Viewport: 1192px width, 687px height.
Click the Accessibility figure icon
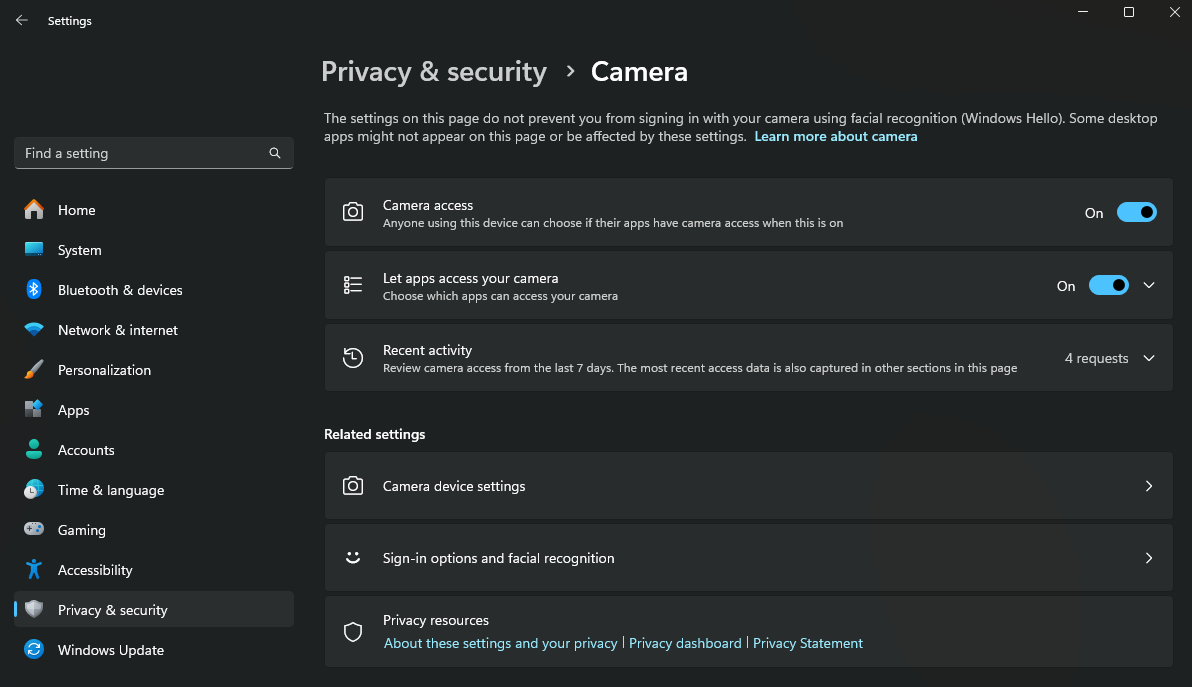(34, 570)
